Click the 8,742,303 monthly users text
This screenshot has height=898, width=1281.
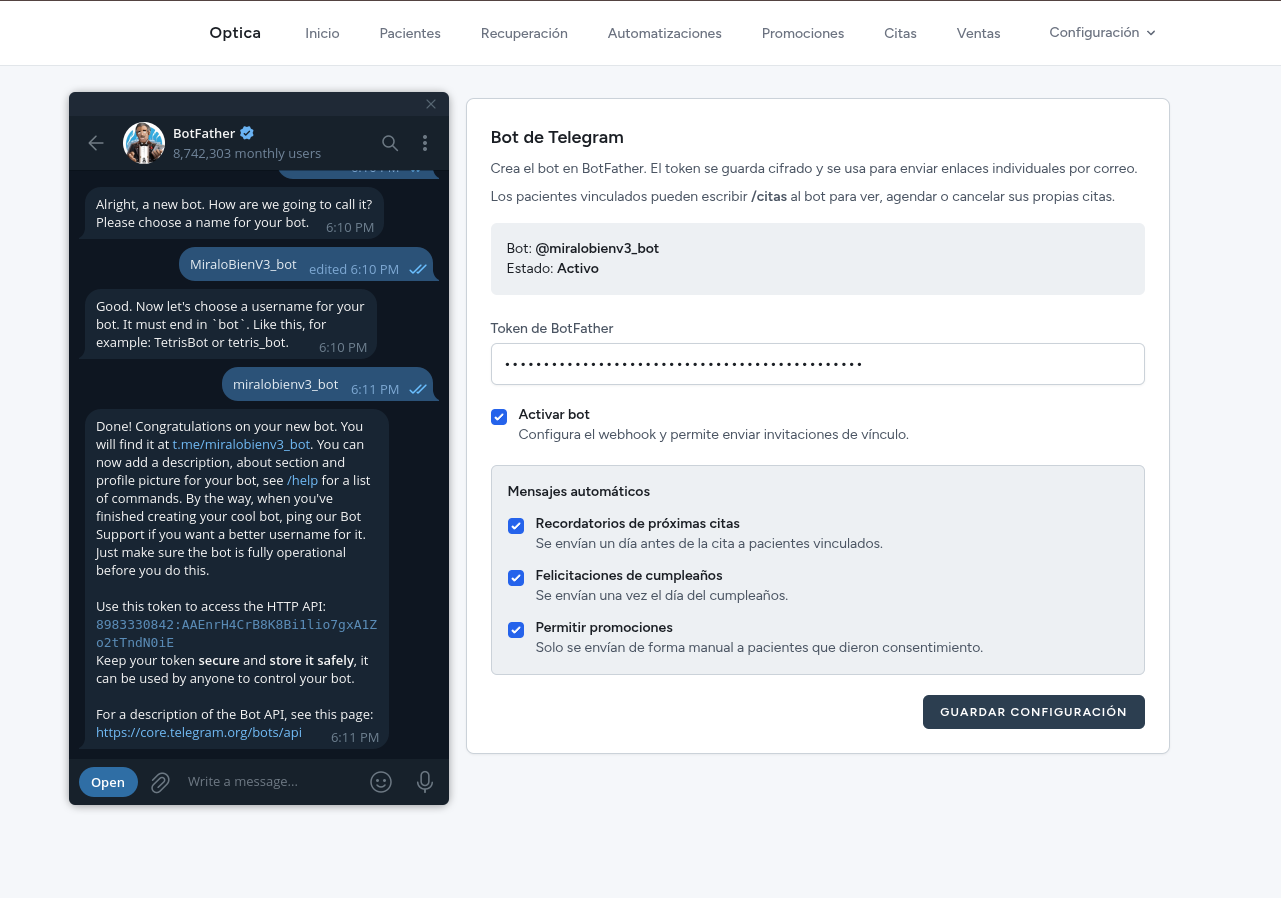(247, 154)
